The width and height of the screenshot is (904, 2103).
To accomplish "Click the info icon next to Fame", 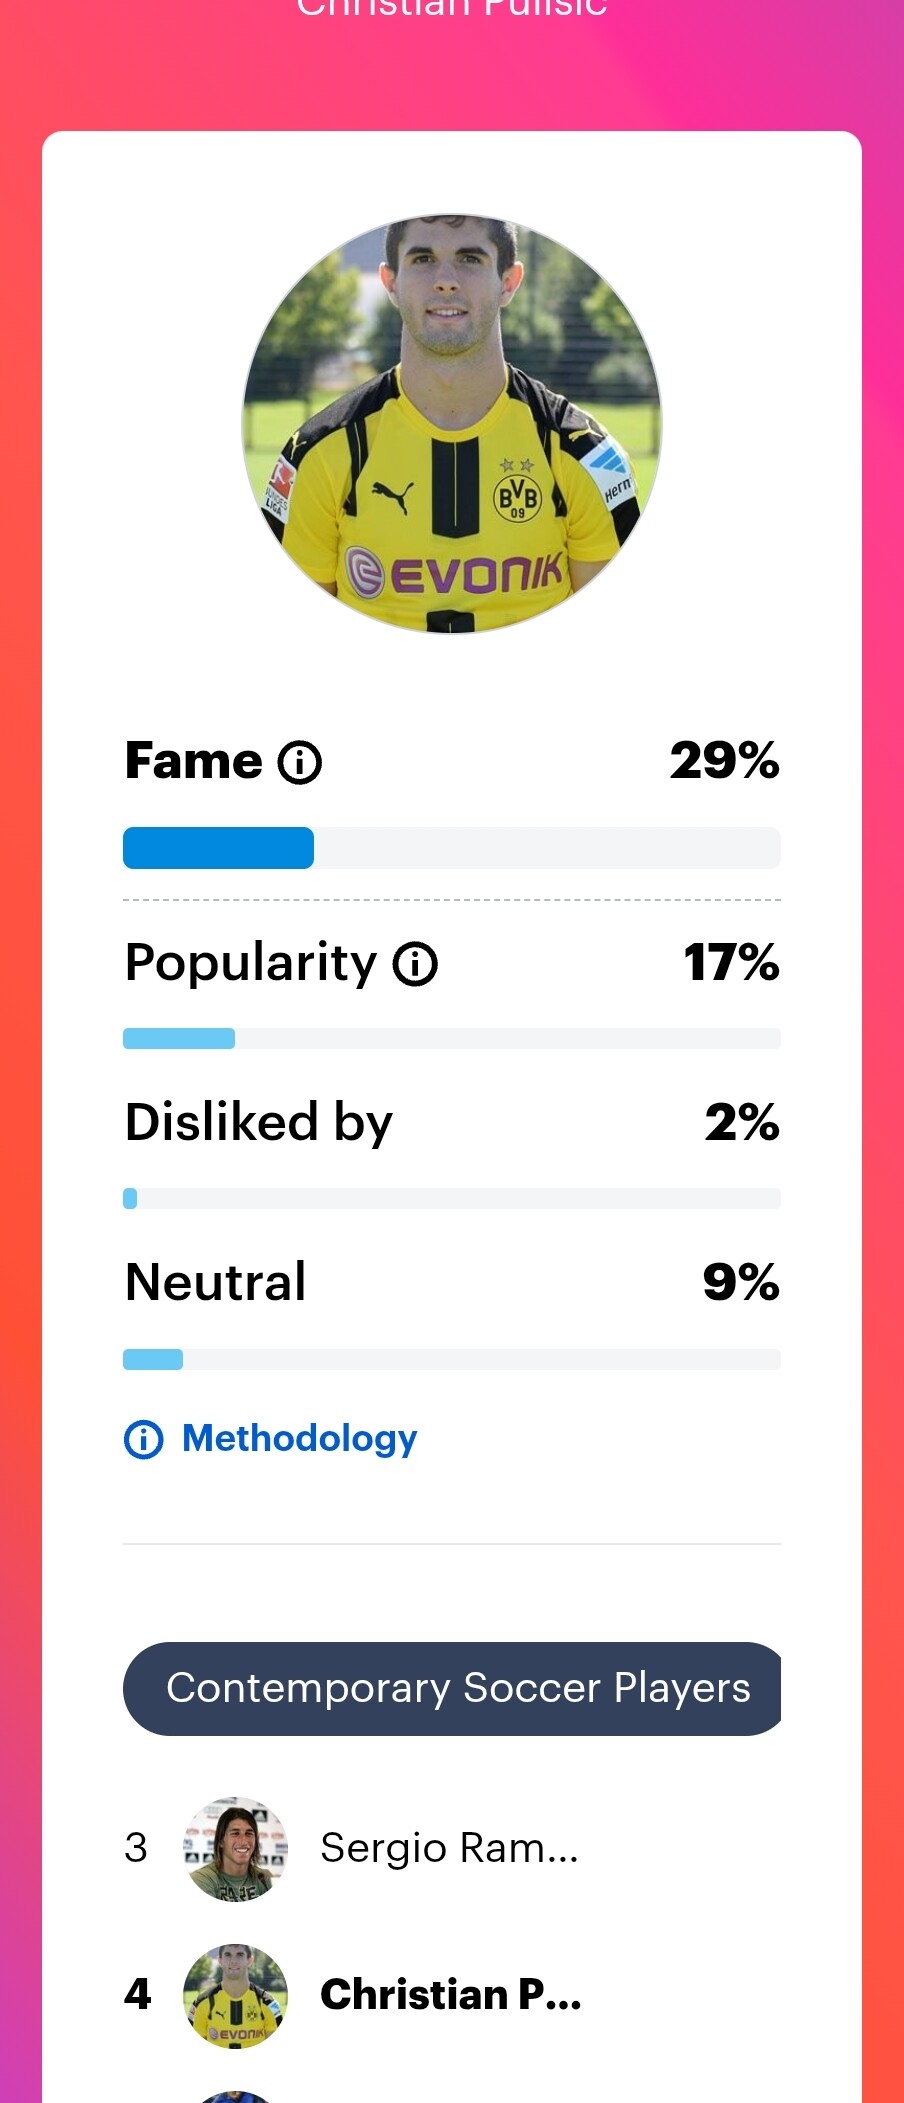I will click(300, 762).
